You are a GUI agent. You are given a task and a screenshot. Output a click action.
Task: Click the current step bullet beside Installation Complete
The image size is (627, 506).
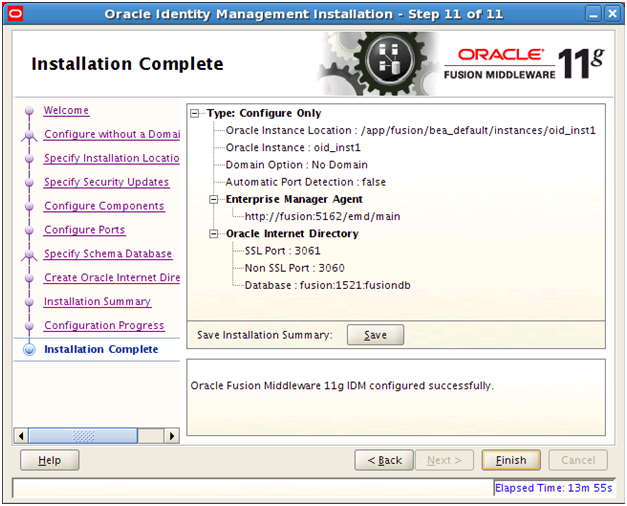pos(29,349)
